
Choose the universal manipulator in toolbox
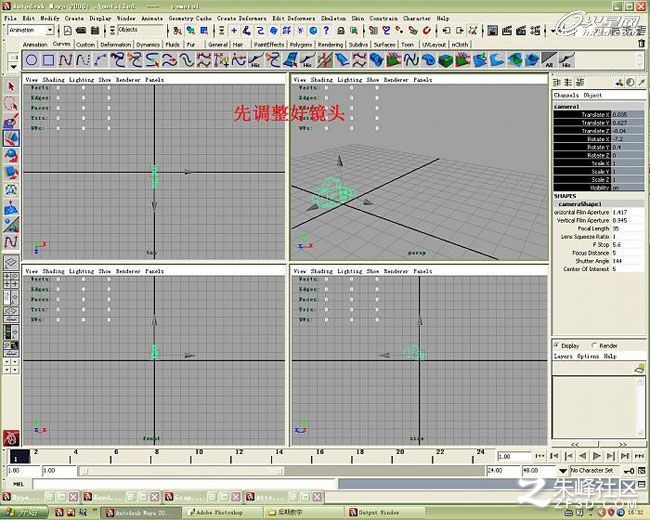[11, 190]
